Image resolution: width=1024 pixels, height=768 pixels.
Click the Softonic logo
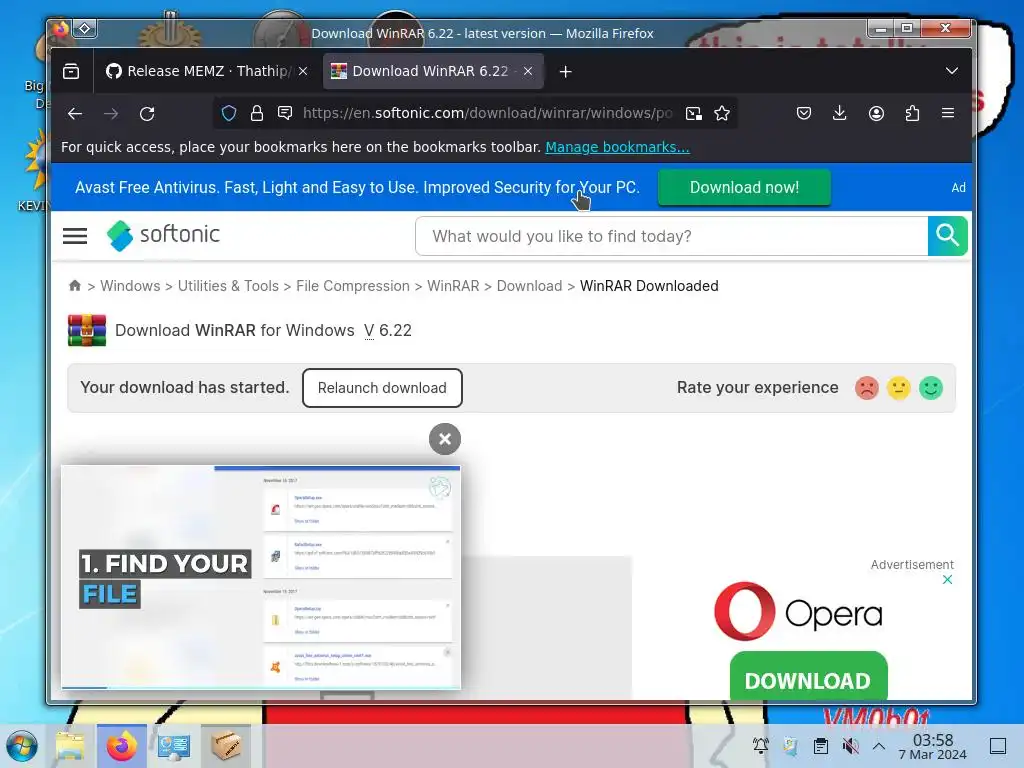pyautogui.click(x=163, y=235)
